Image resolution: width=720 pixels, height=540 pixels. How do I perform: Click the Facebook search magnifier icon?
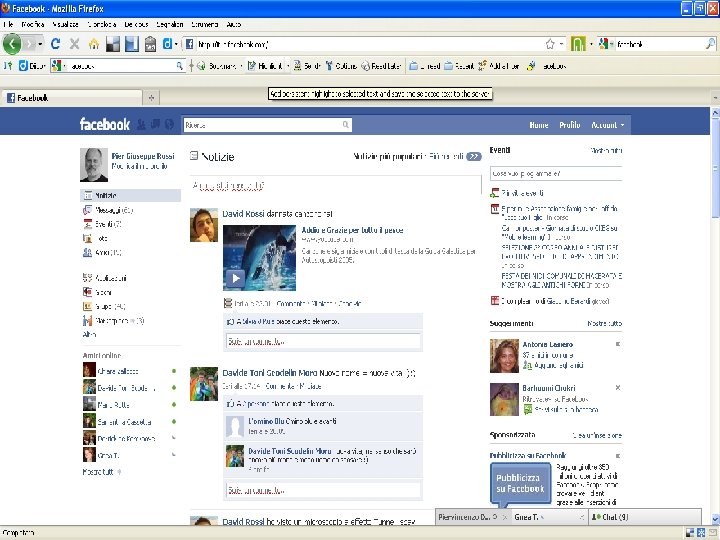pos(345,124)
